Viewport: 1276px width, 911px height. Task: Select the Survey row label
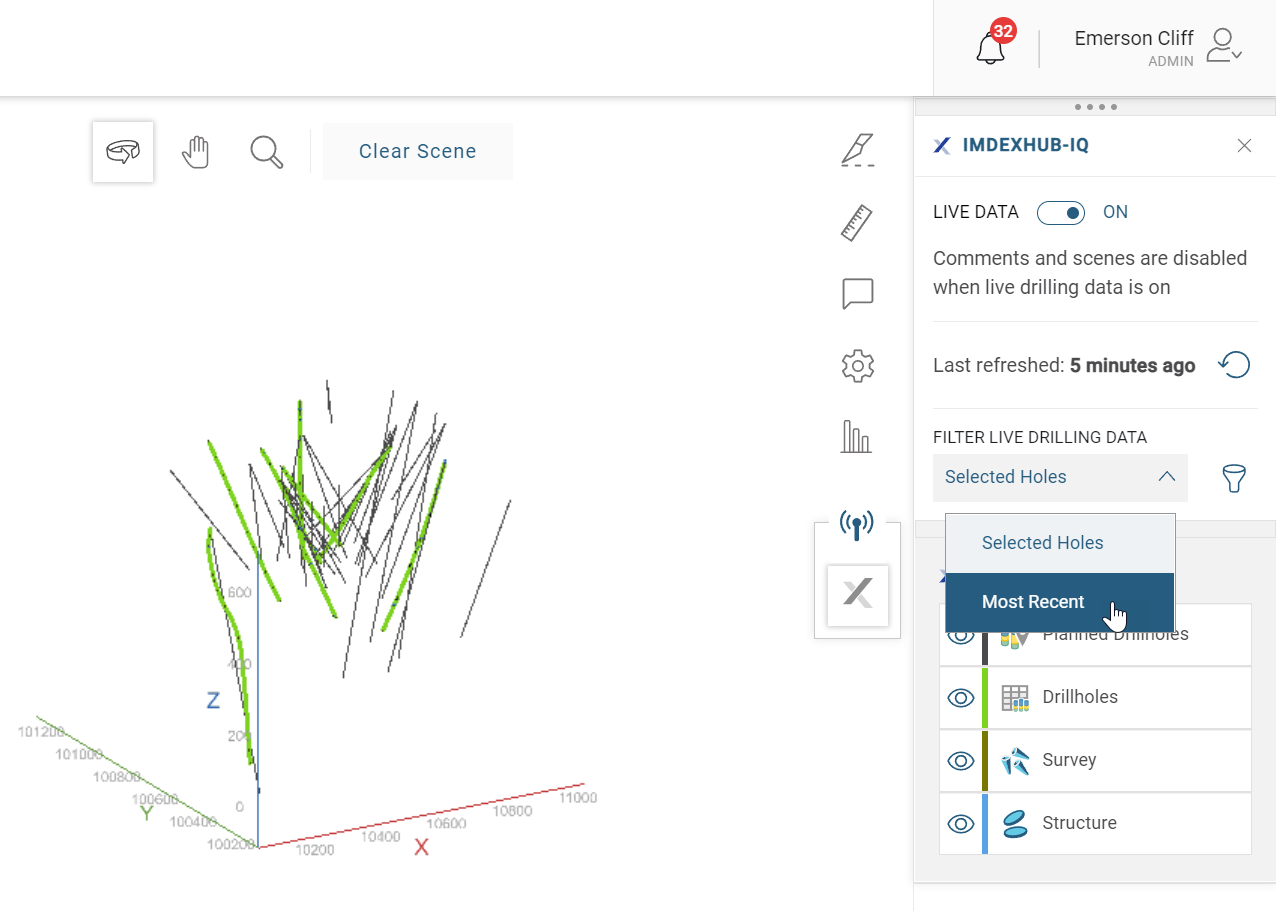1069,760
